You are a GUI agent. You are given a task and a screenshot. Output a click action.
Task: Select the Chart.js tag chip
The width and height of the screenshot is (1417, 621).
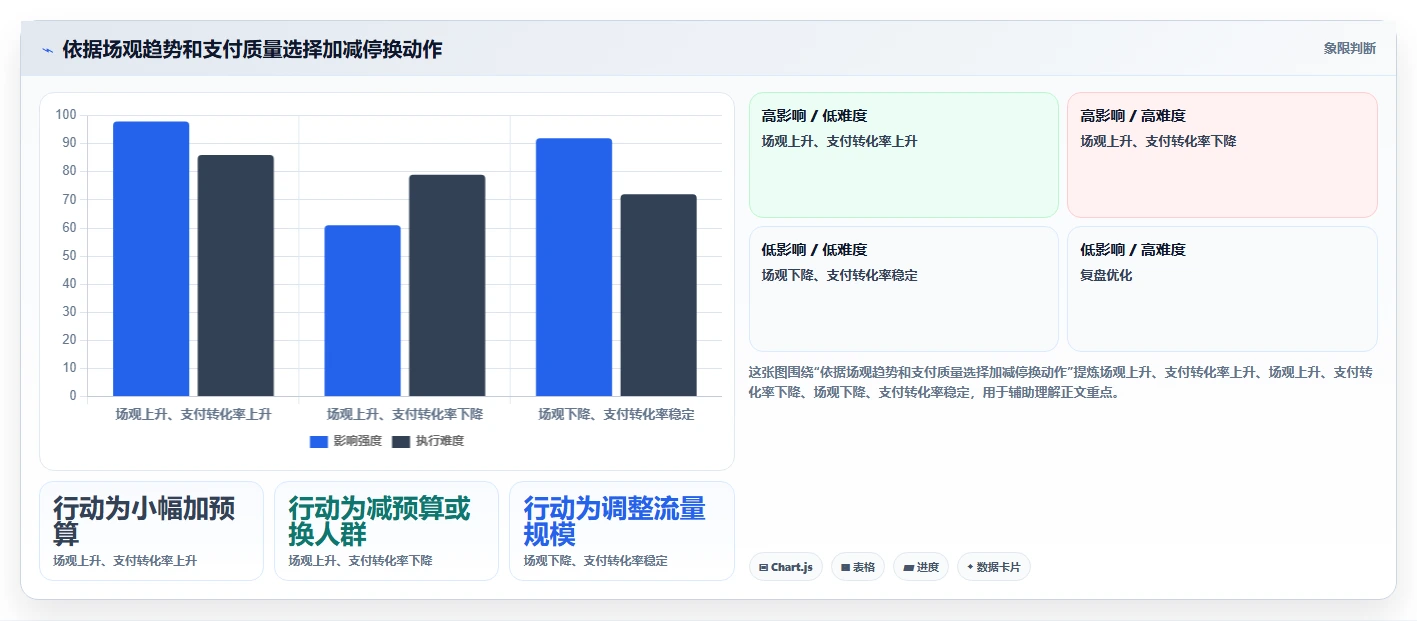786,567
